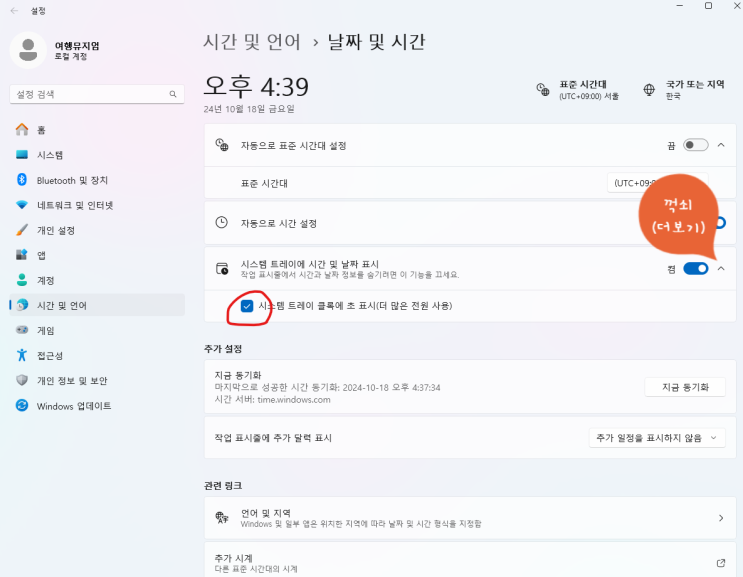Click the 네트워크 및 인터넷 wifi icon
Image resolution: width=743 pixels, height=577 pixels.
click(x=22, y=205)
